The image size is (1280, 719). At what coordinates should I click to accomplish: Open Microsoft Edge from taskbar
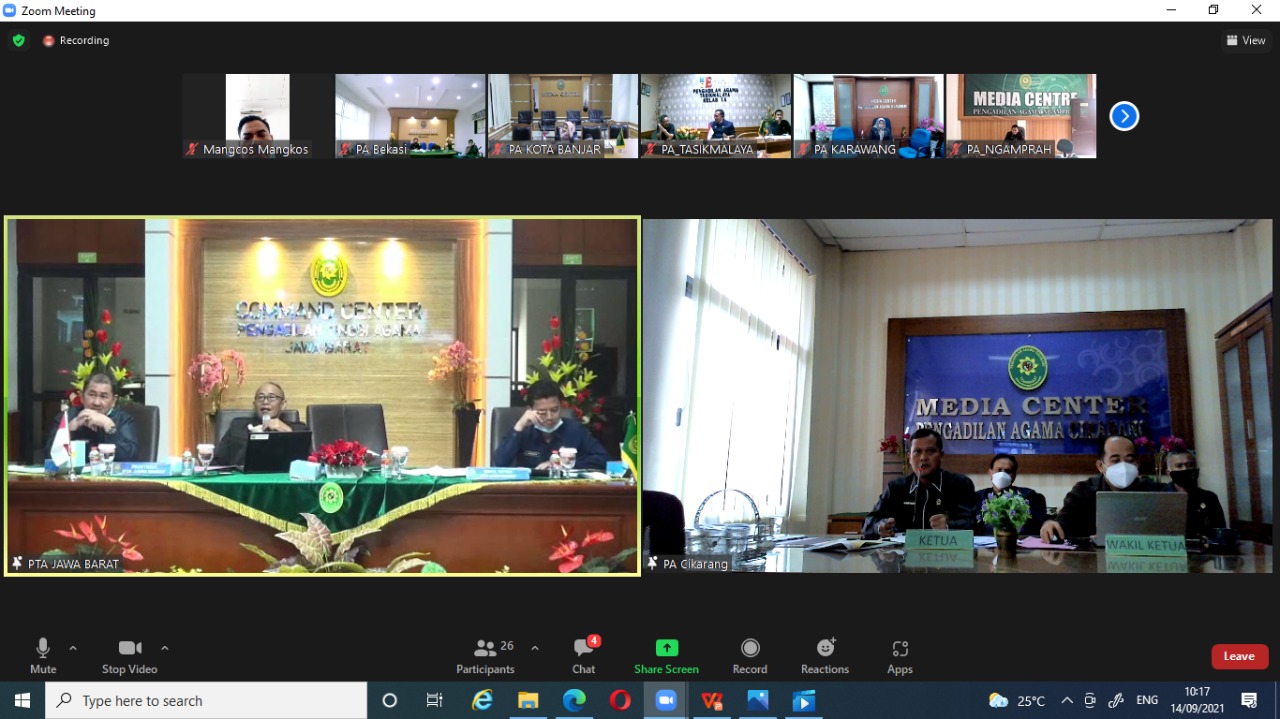(x=574, y=701)
